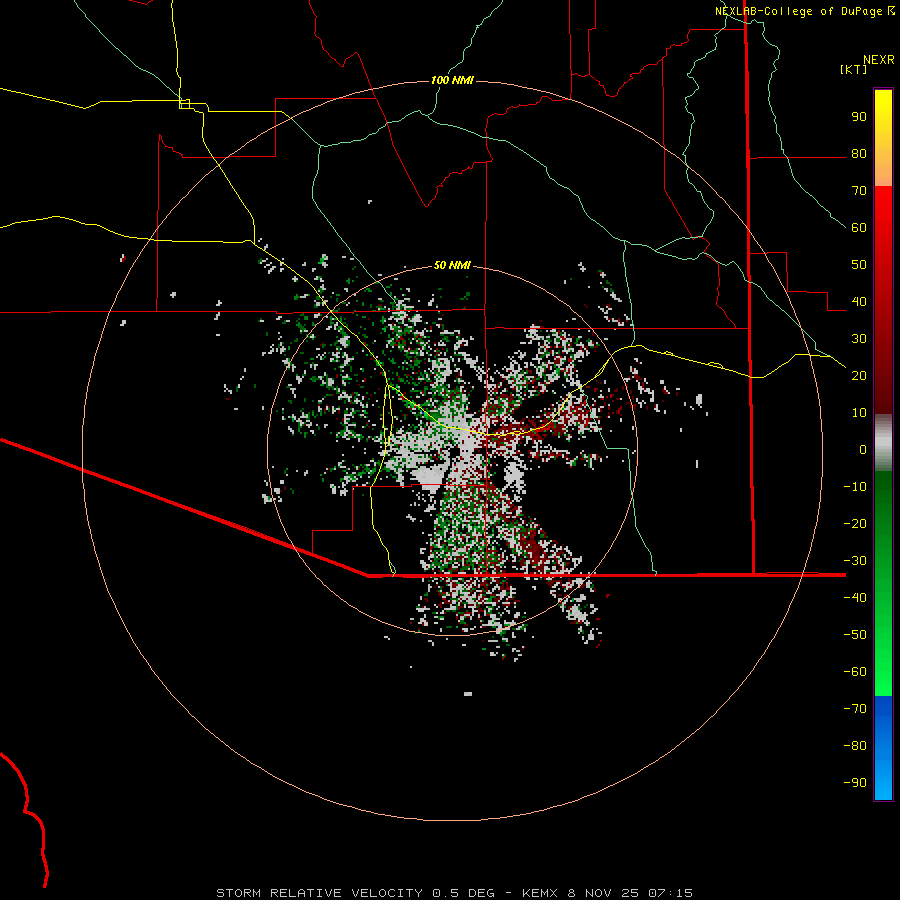This screenshot has height=900, width=900.
Task: Click the 0 value on velocity scale
Action: point(863,449)
